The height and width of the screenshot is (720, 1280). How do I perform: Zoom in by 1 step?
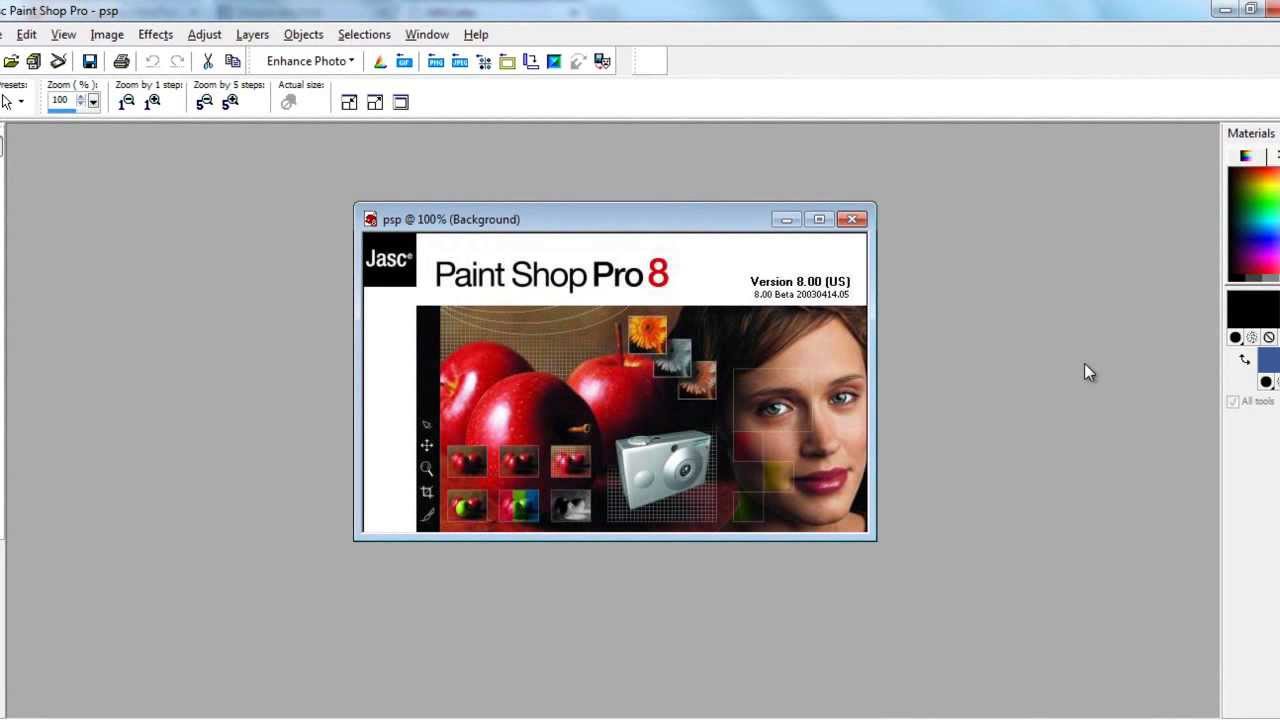pyautogui.click(x=152, y=102)
